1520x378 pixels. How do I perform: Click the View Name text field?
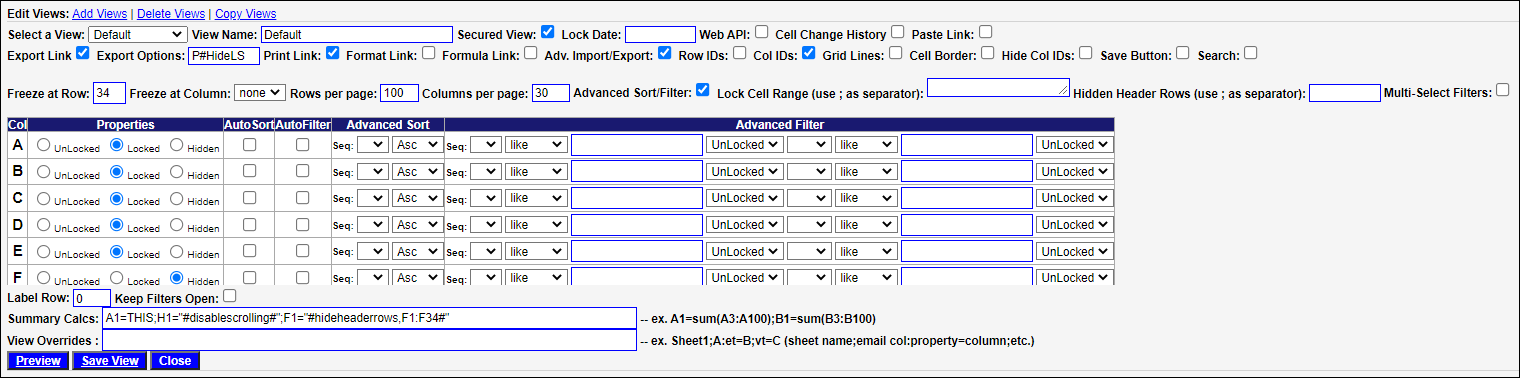pos(356,35)
